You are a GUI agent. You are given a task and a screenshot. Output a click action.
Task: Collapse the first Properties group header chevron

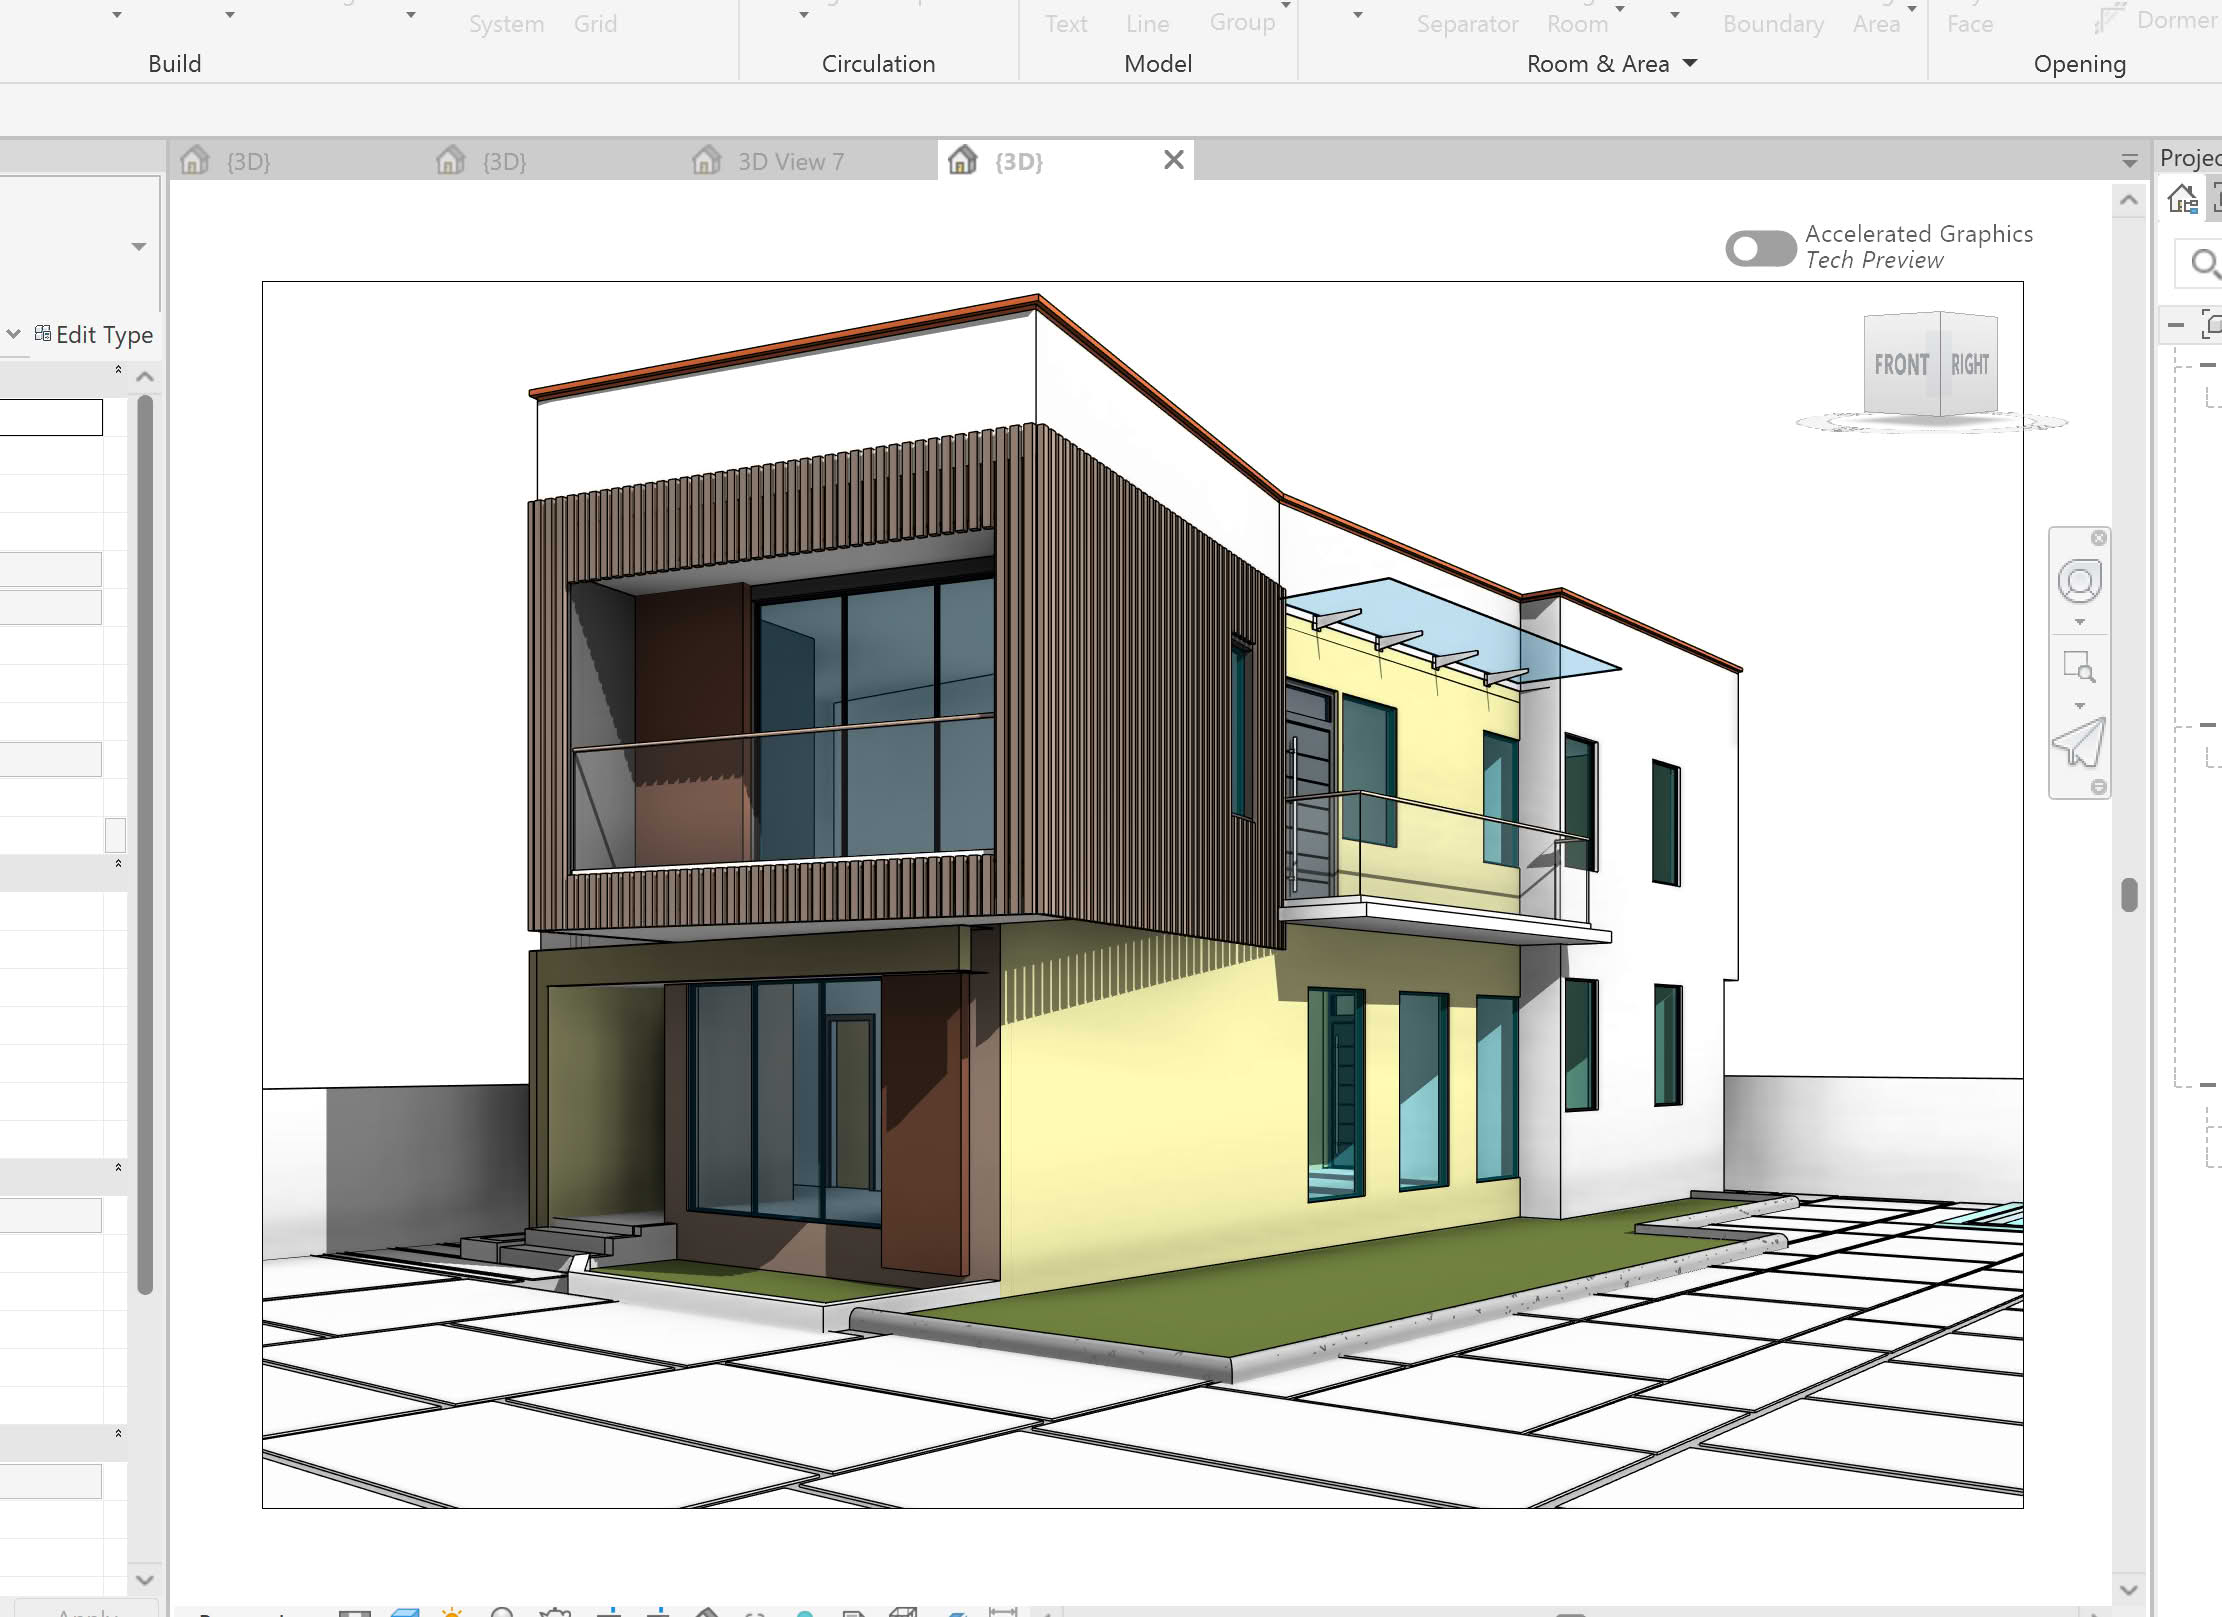click(118, 370)
